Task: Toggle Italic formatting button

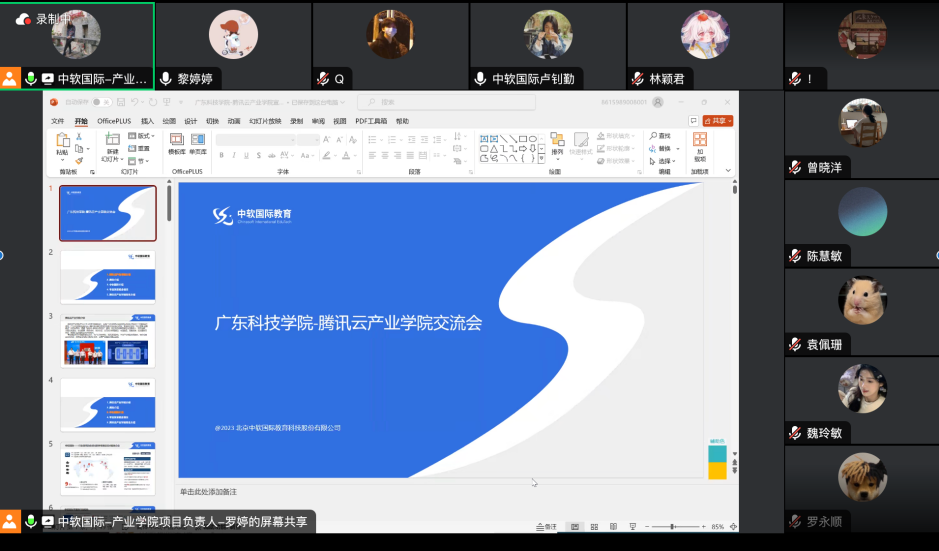Action: click(234, 155)
